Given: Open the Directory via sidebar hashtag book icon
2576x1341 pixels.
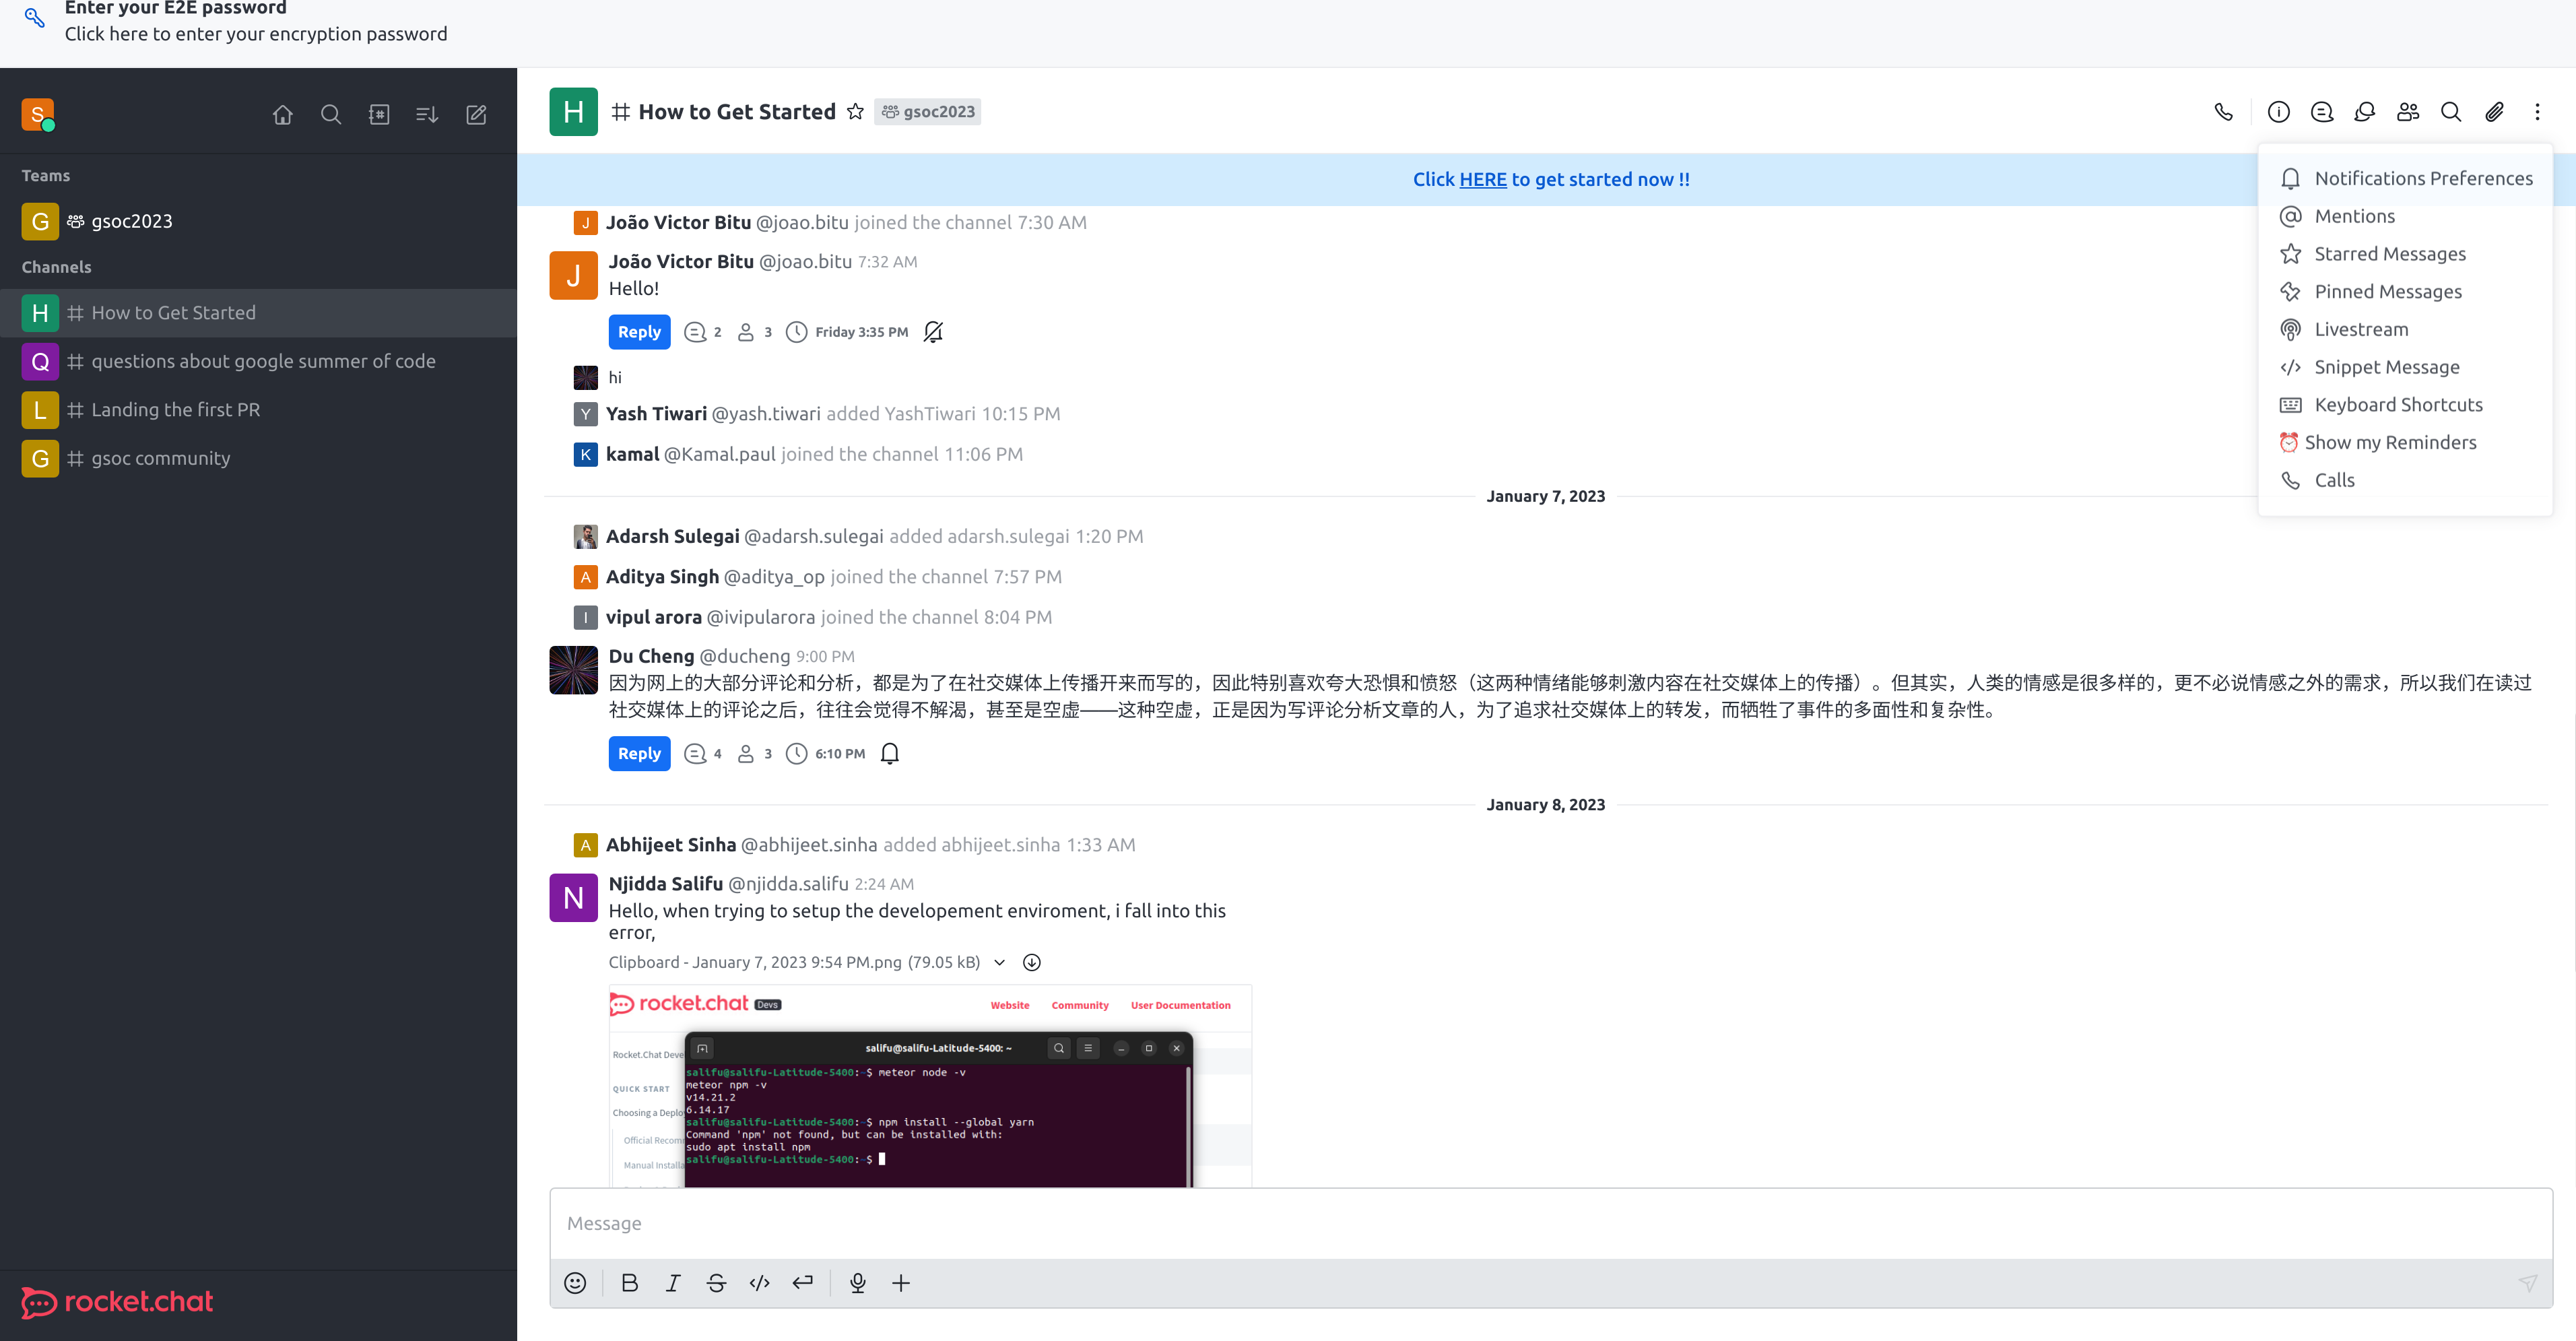Looking at the screenshot, I should (x=379, y=114).
